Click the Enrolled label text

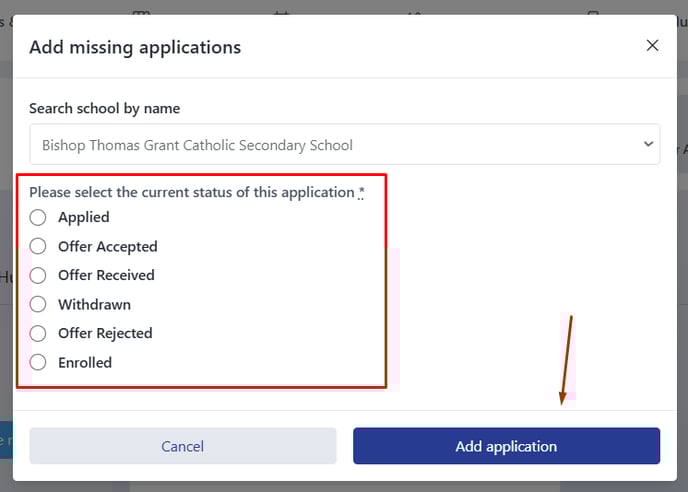point(85,363)
